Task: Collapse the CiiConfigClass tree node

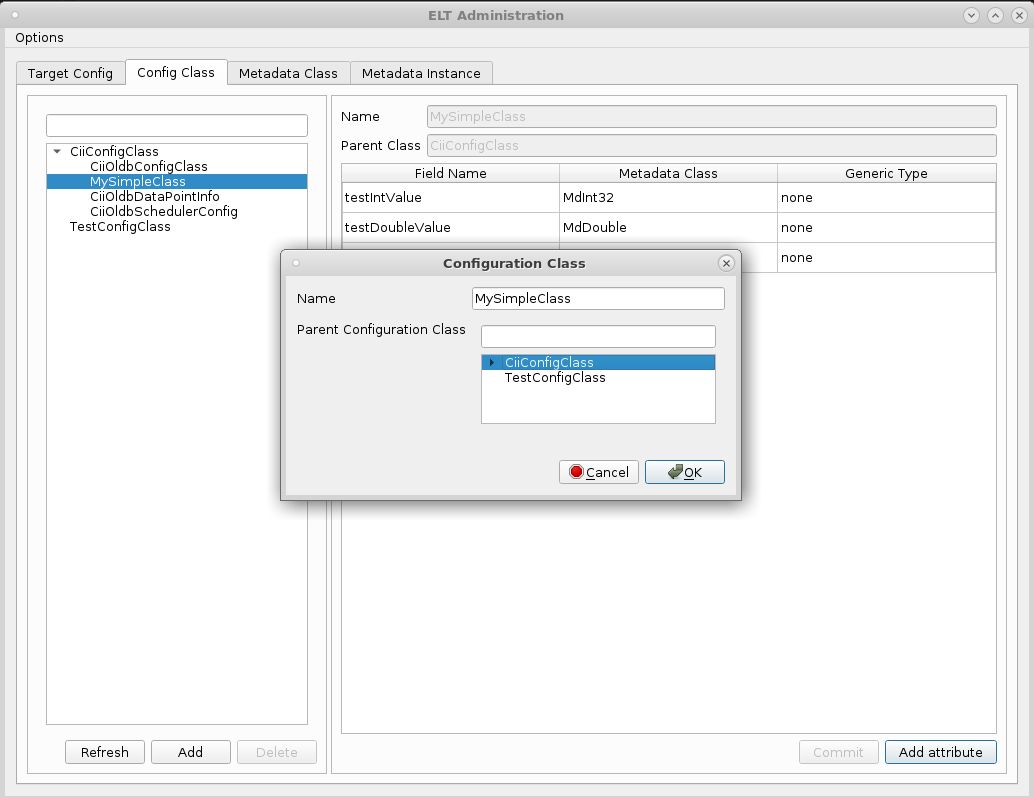Action: pyautogui.click(x=57, y=152)
